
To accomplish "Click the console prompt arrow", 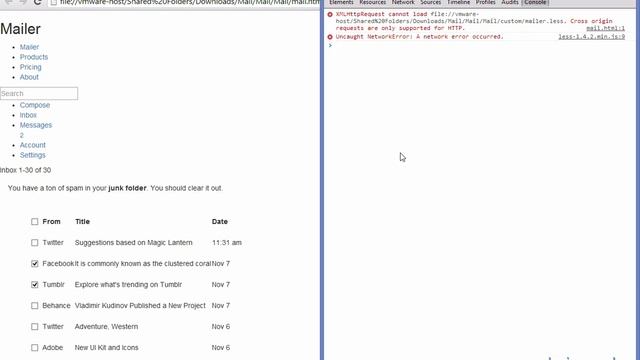I will (x=330, y=45).
